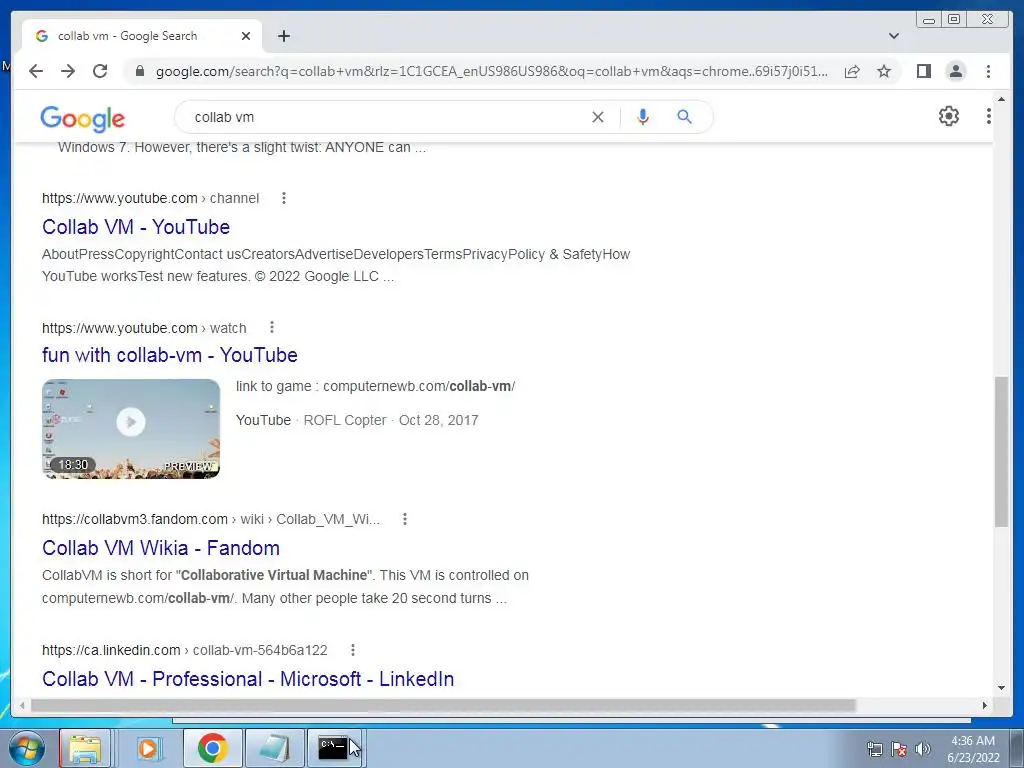Click the ca.linkedin.com breadcrumb URL

click(x=185, y=650)
